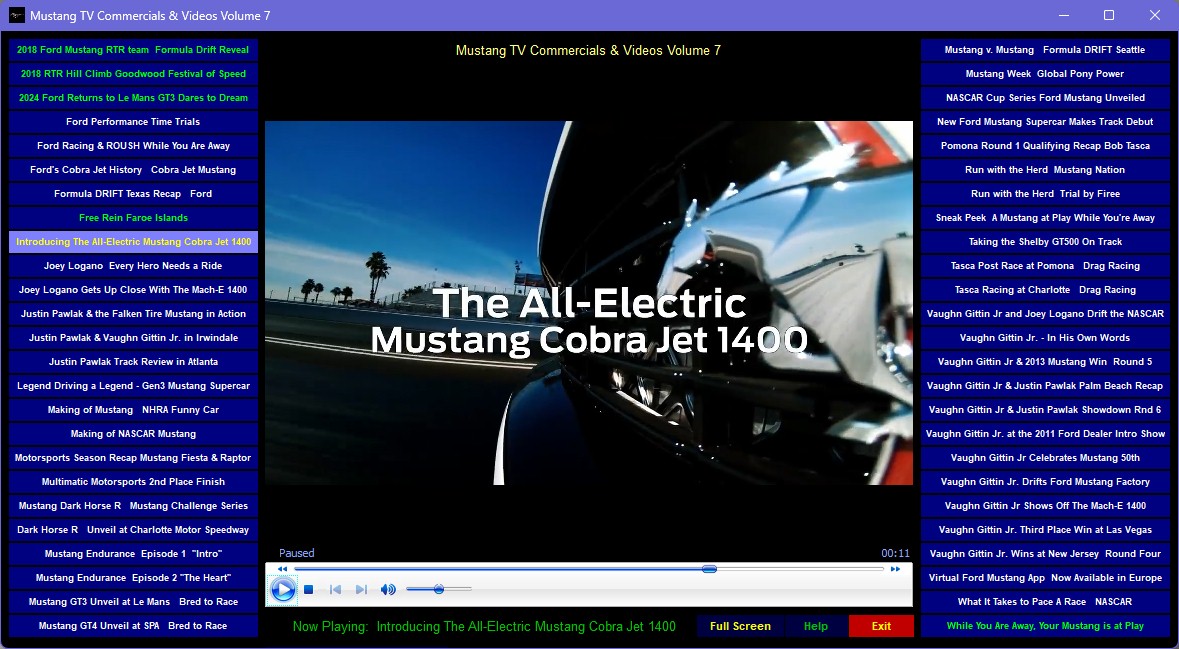
Task: Play Joey Logano Every Hero Needs a Ride
Action: 133,265
